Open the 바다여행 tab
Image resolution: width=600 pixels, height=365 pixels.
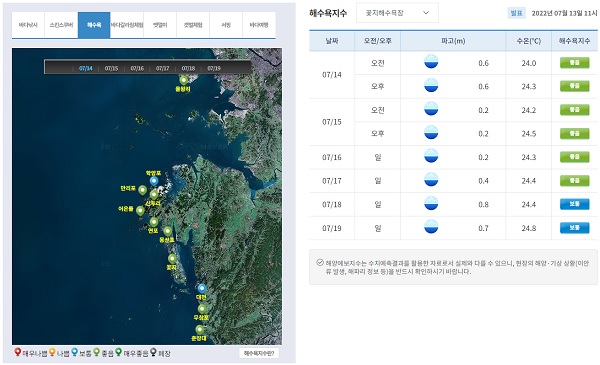(x=259, y=25)
